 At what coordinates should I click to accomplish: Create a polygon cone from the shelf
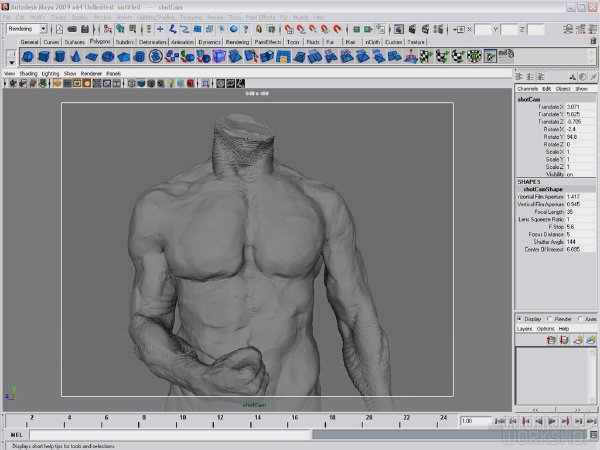pyautogui.click(x=76, y=57)
